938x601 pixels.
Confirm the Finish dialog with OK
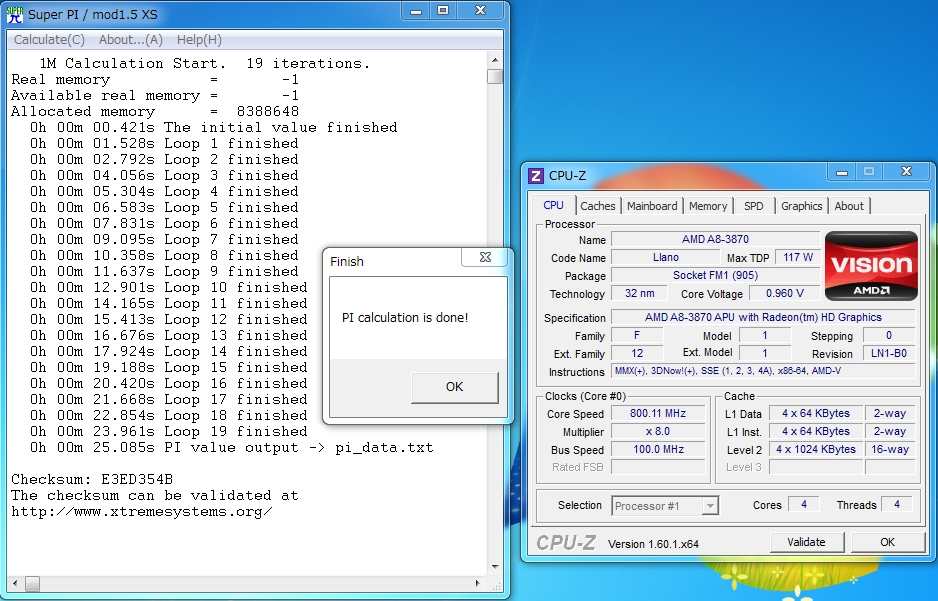click(x=455, y=387)
